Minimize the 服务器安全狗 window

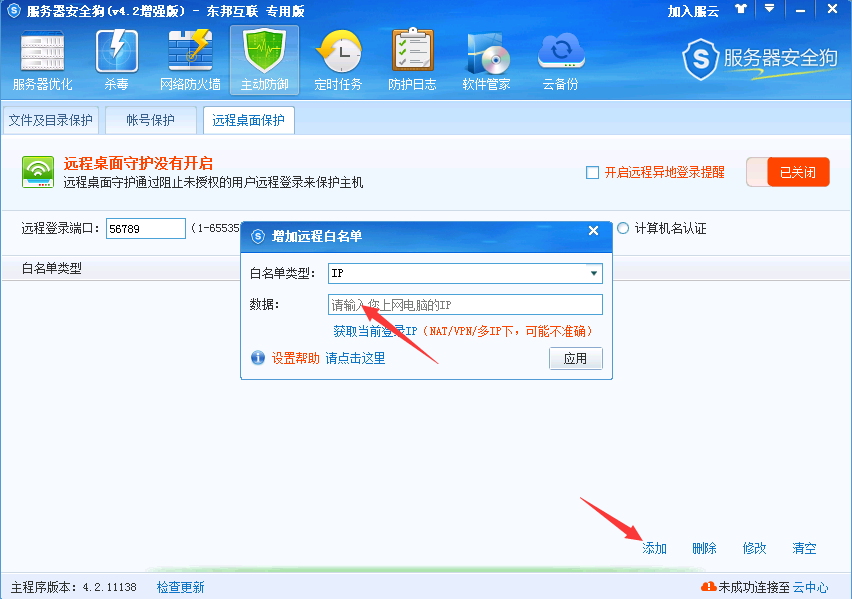click(800, 10)
